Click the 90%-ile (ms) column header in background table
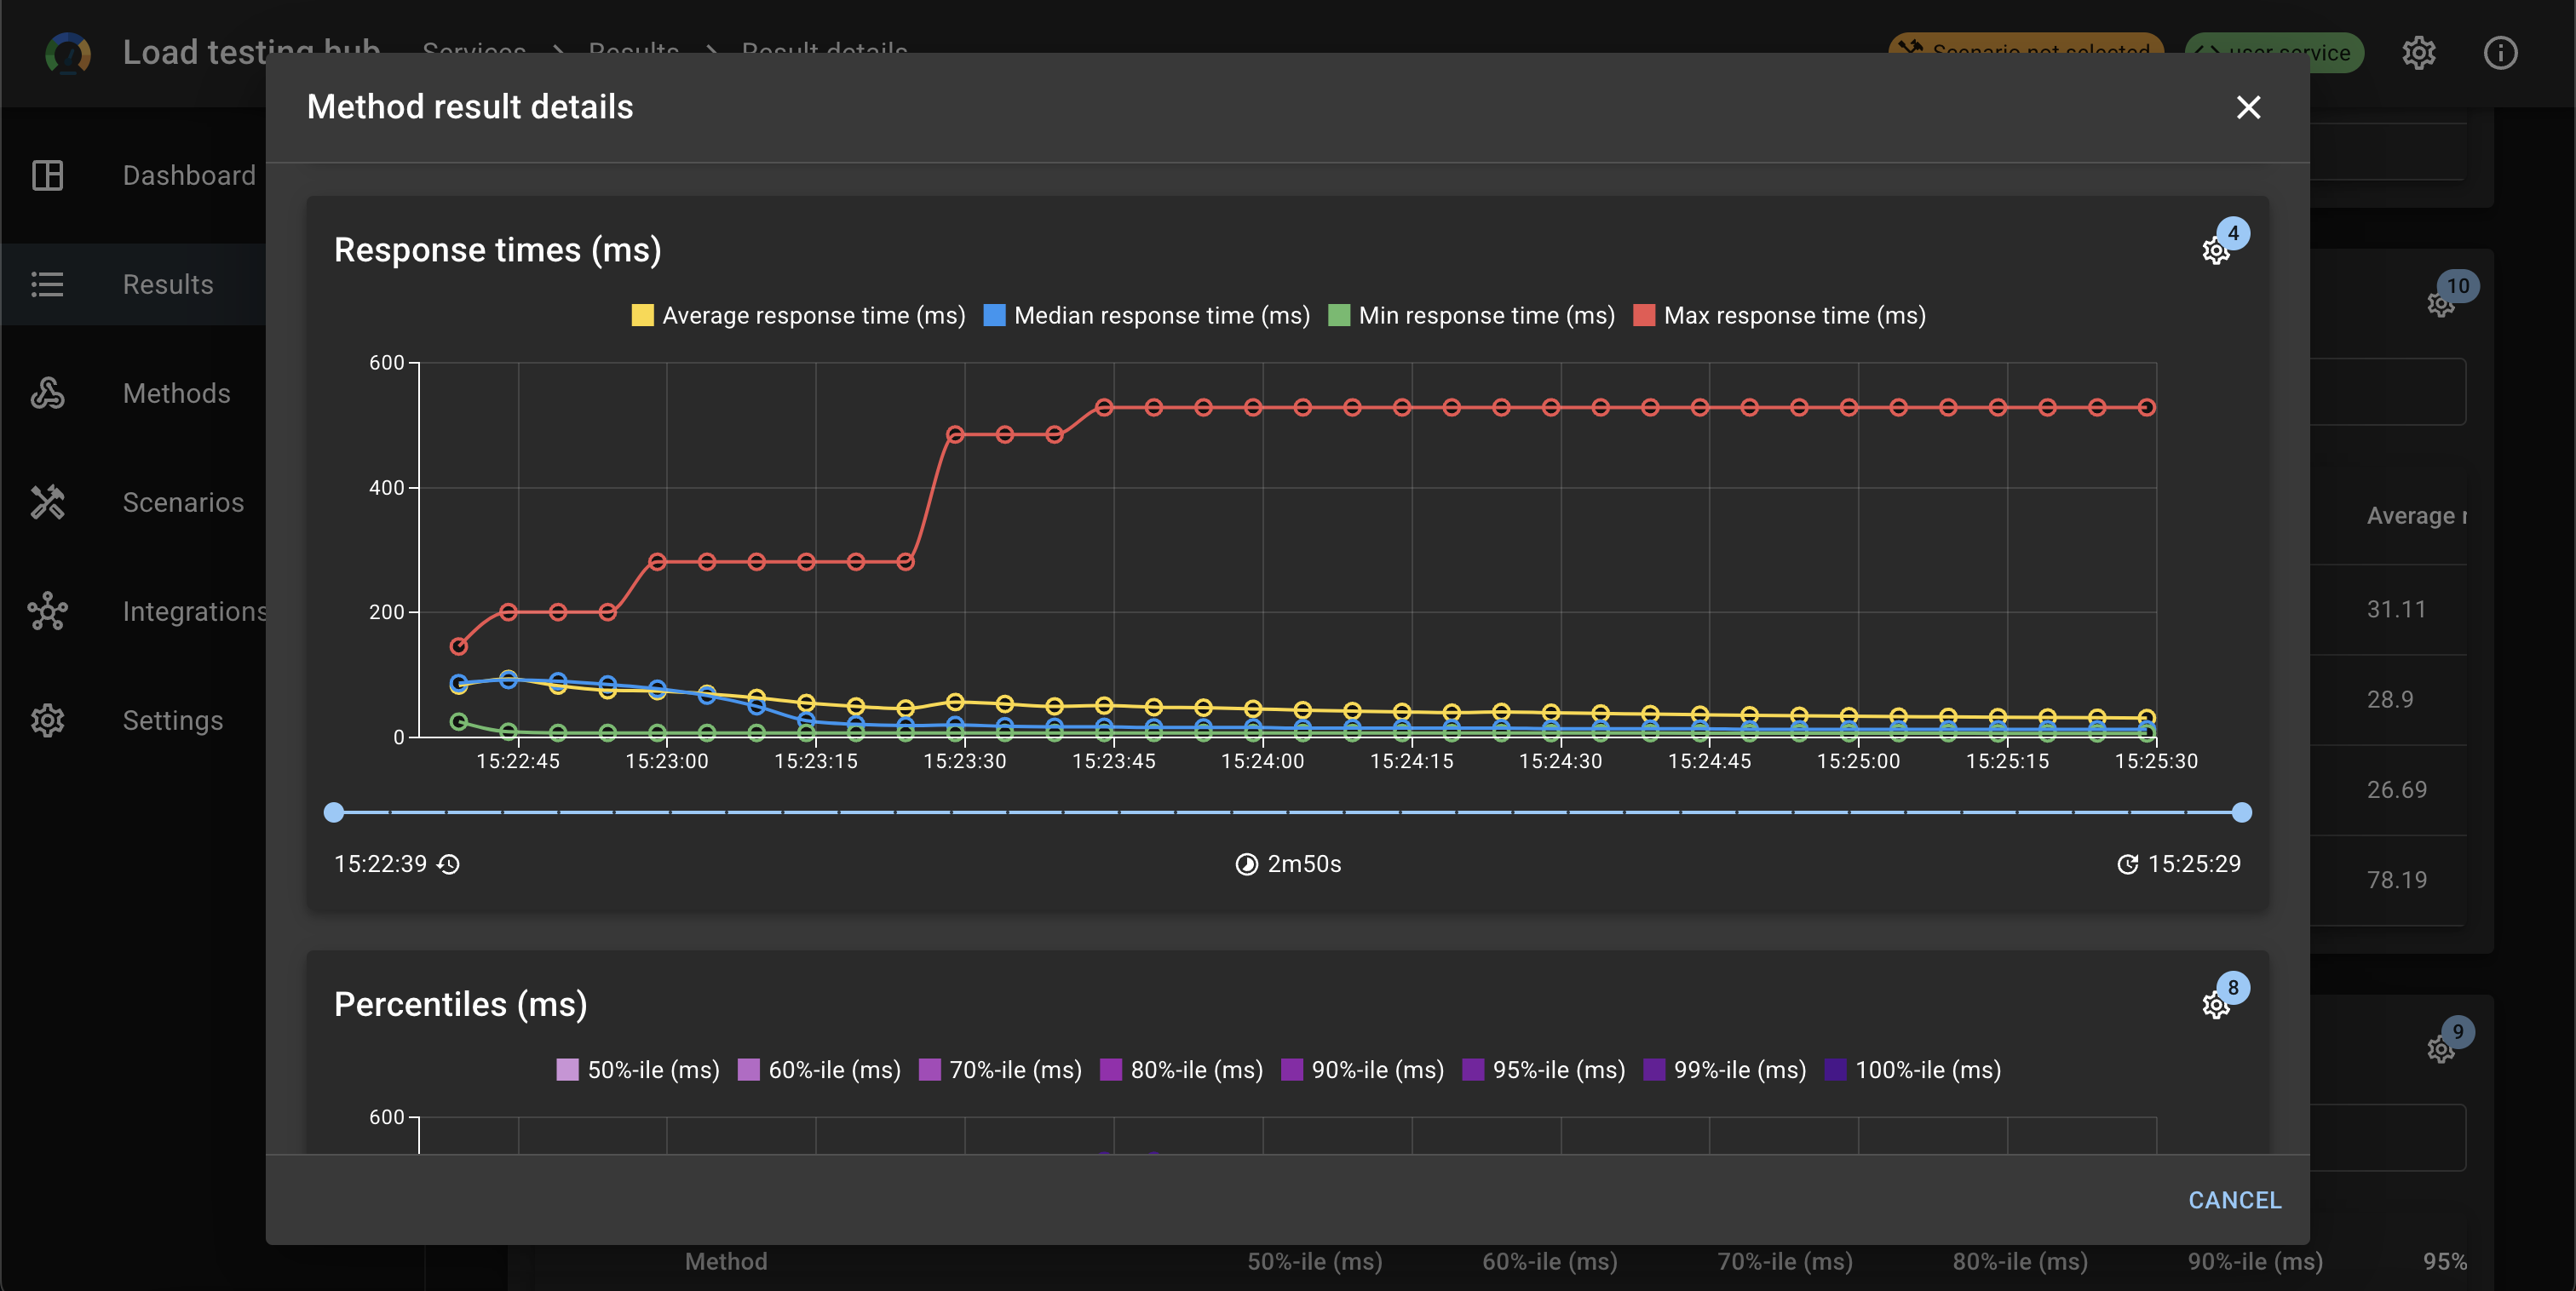The width and height of the screenshot is (2576, 1291). [x=2255, y=1262]
